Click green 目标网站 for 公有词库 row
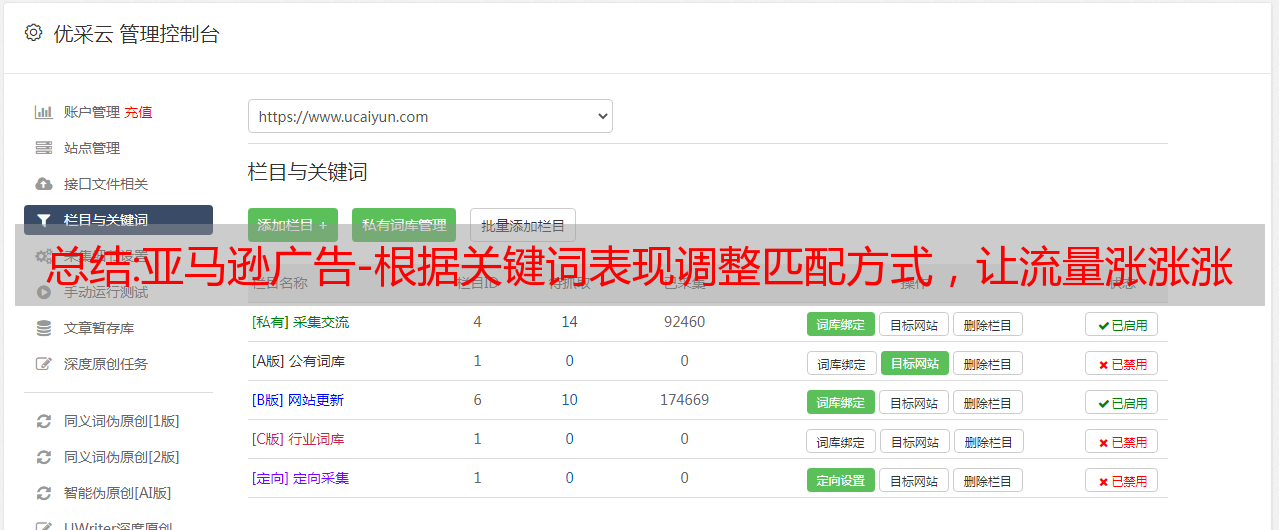This screenshot has width=1279, height=530. coord(914,363)
